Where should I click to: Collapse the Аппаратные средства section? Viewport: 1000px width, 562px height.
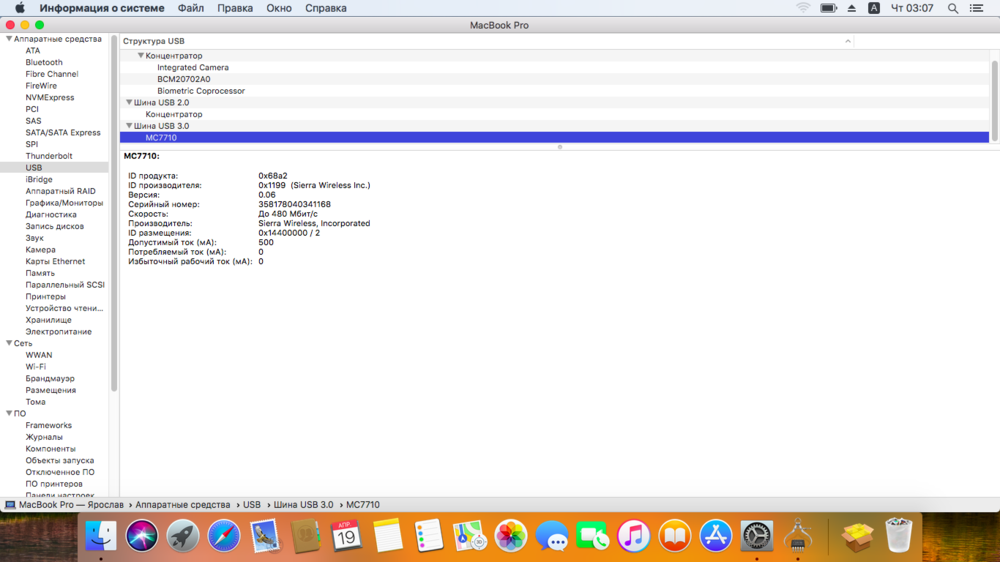[x=10, y=39]
